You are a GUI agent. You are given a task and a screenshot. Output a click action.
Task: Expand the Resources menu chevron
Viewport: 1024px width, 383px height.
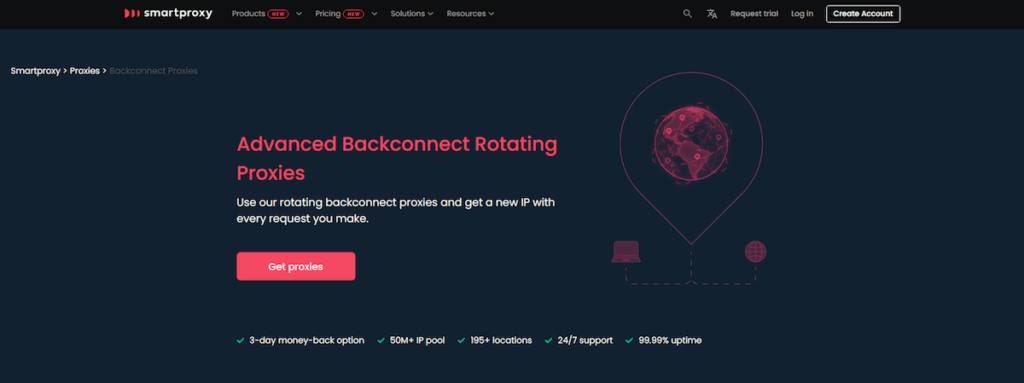(x=491, y=14)
